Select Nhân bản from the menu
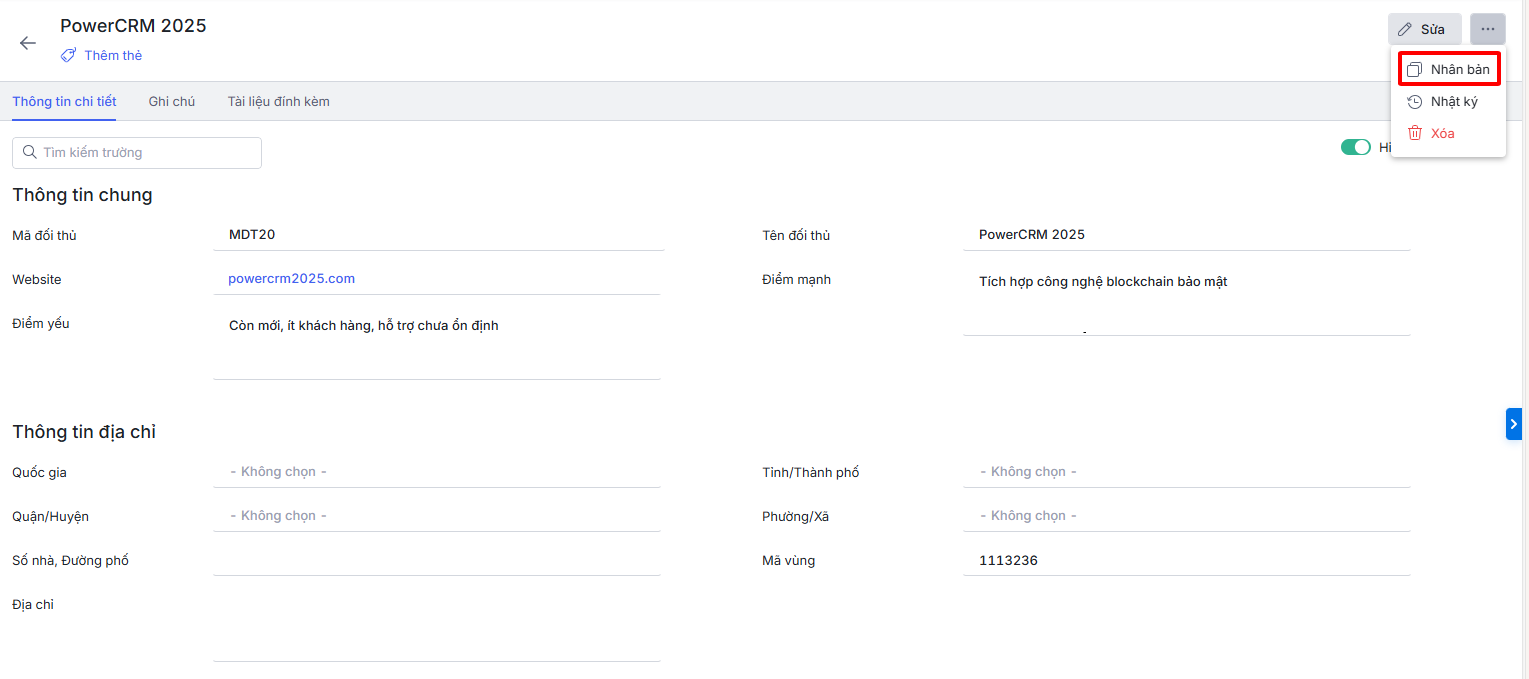Image resolution: width=1529 pixels, height=679 pixels. [1448, 69]
